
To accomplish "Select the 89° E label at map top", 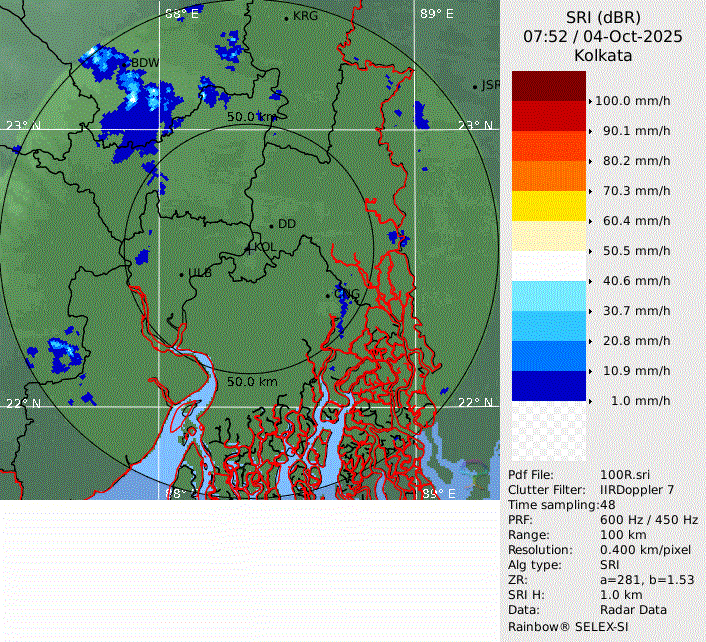I will 436,14.
